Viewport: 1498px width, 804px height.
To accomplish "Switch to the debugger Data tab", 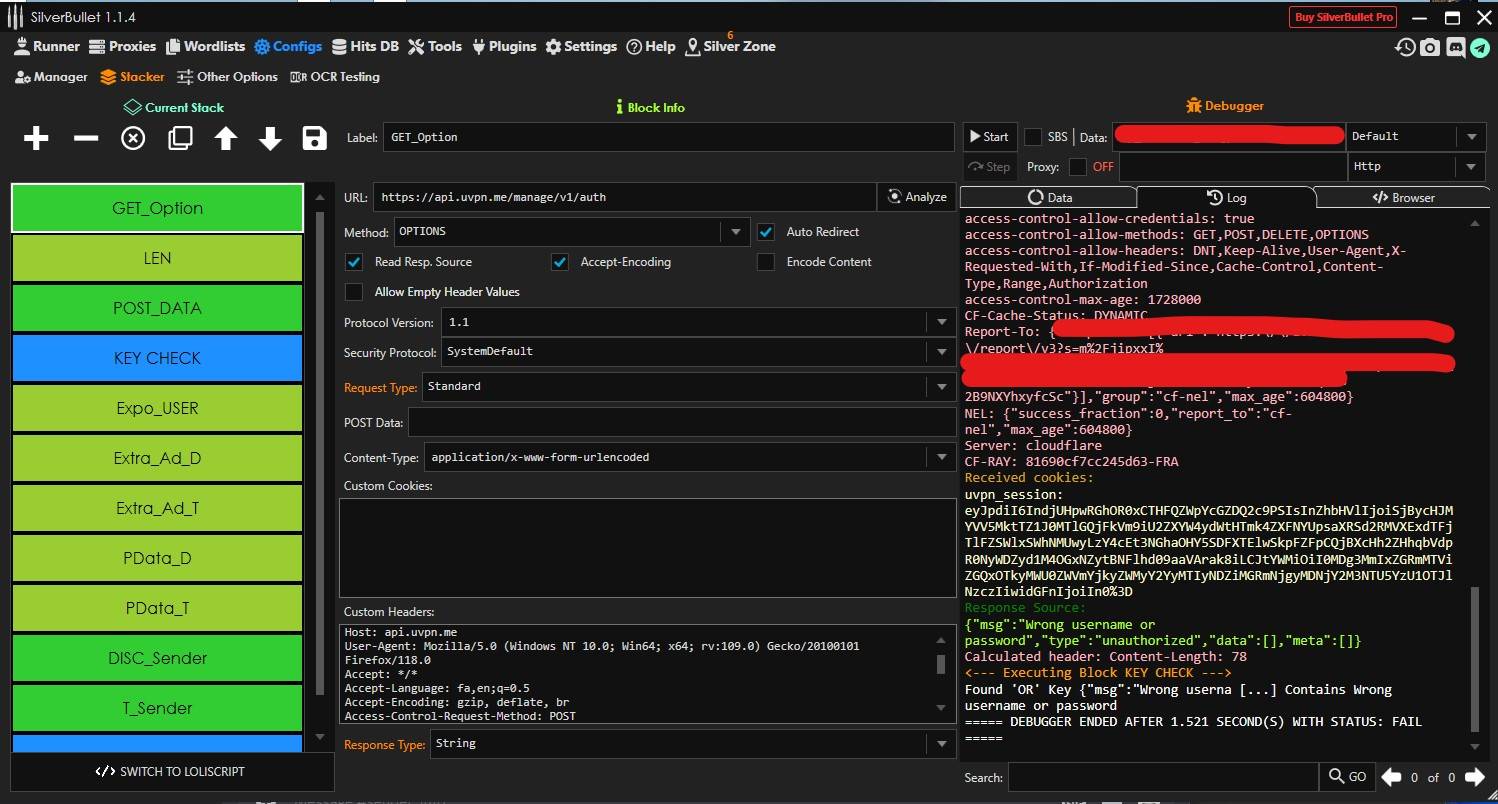I will (x=1049, y=197).
